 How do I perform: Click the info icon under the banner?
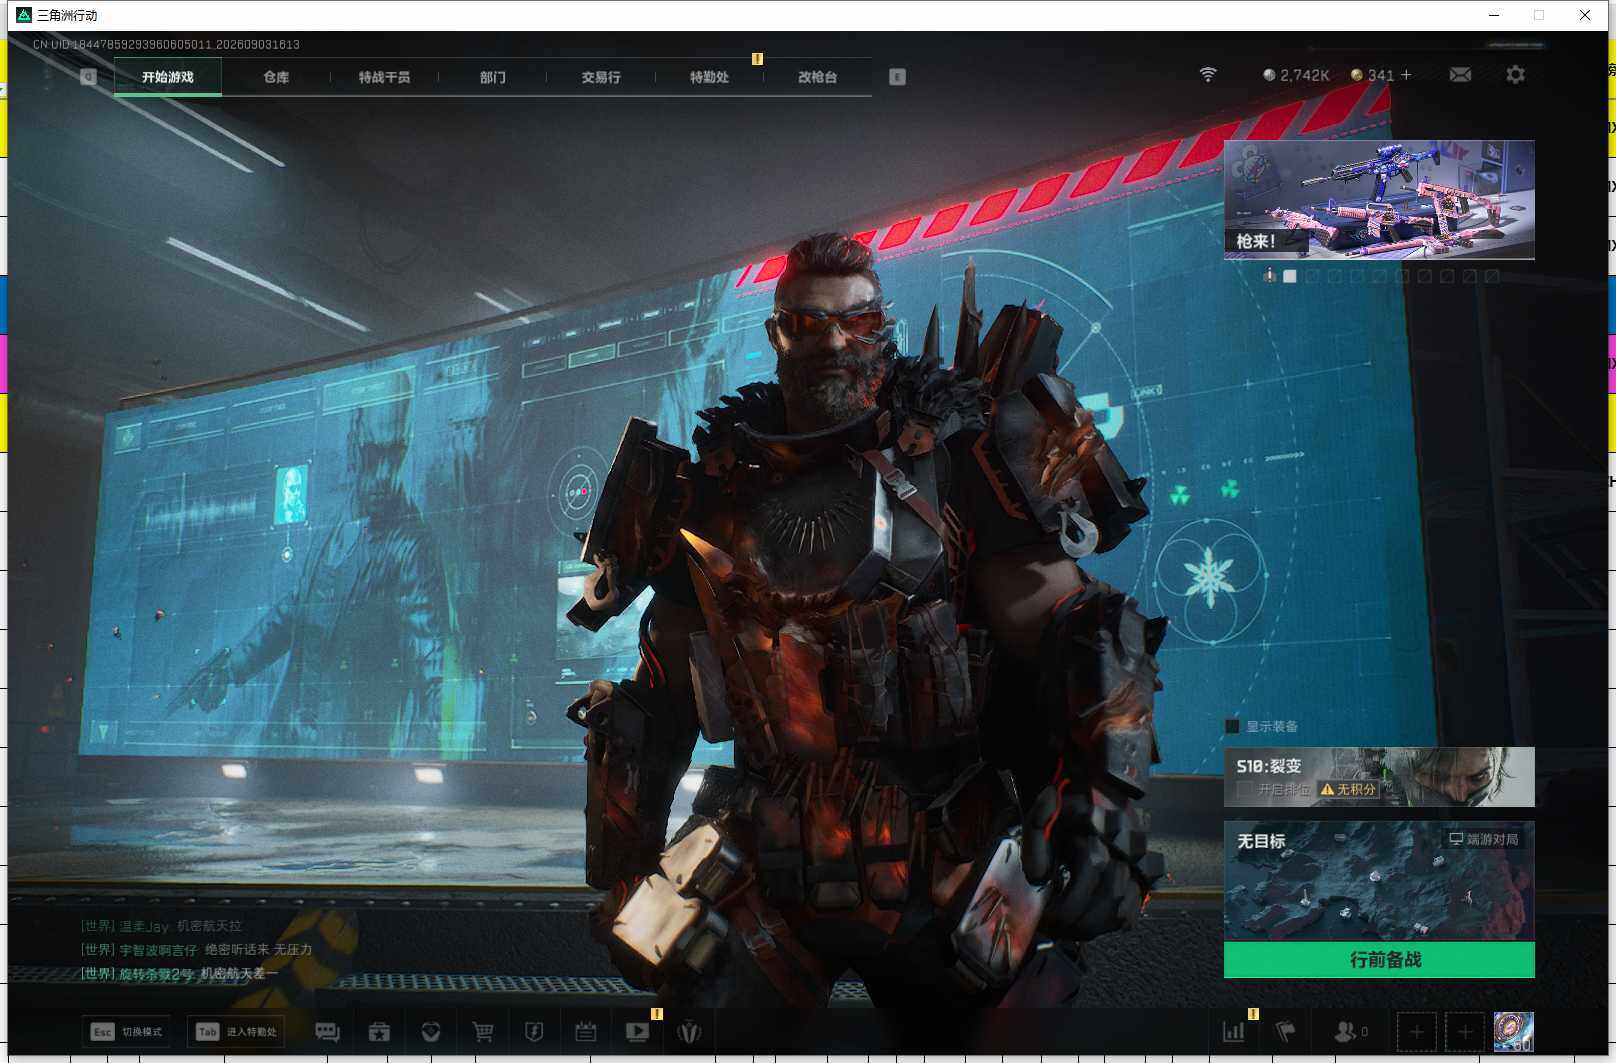click(1269, 275)
